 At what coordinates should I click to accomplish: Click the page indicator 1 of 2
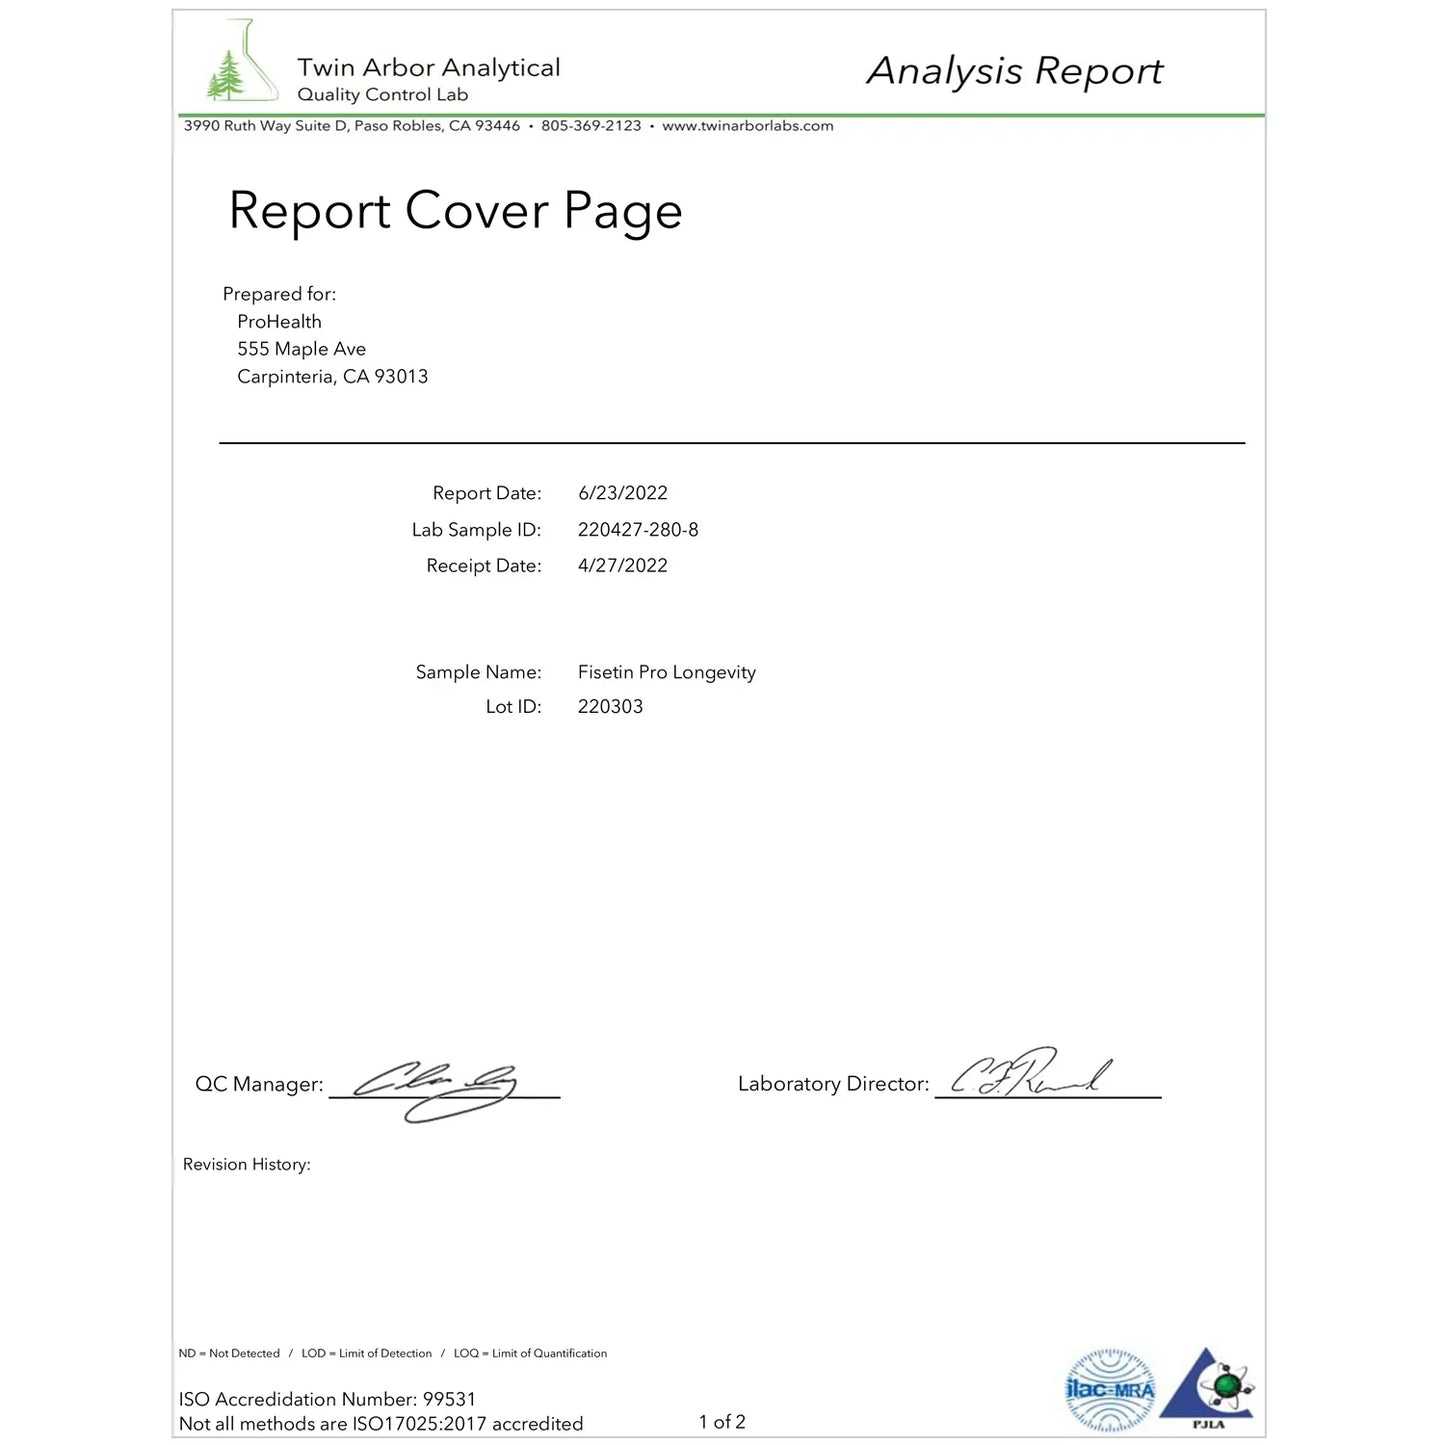click(x=722, y=1422)
